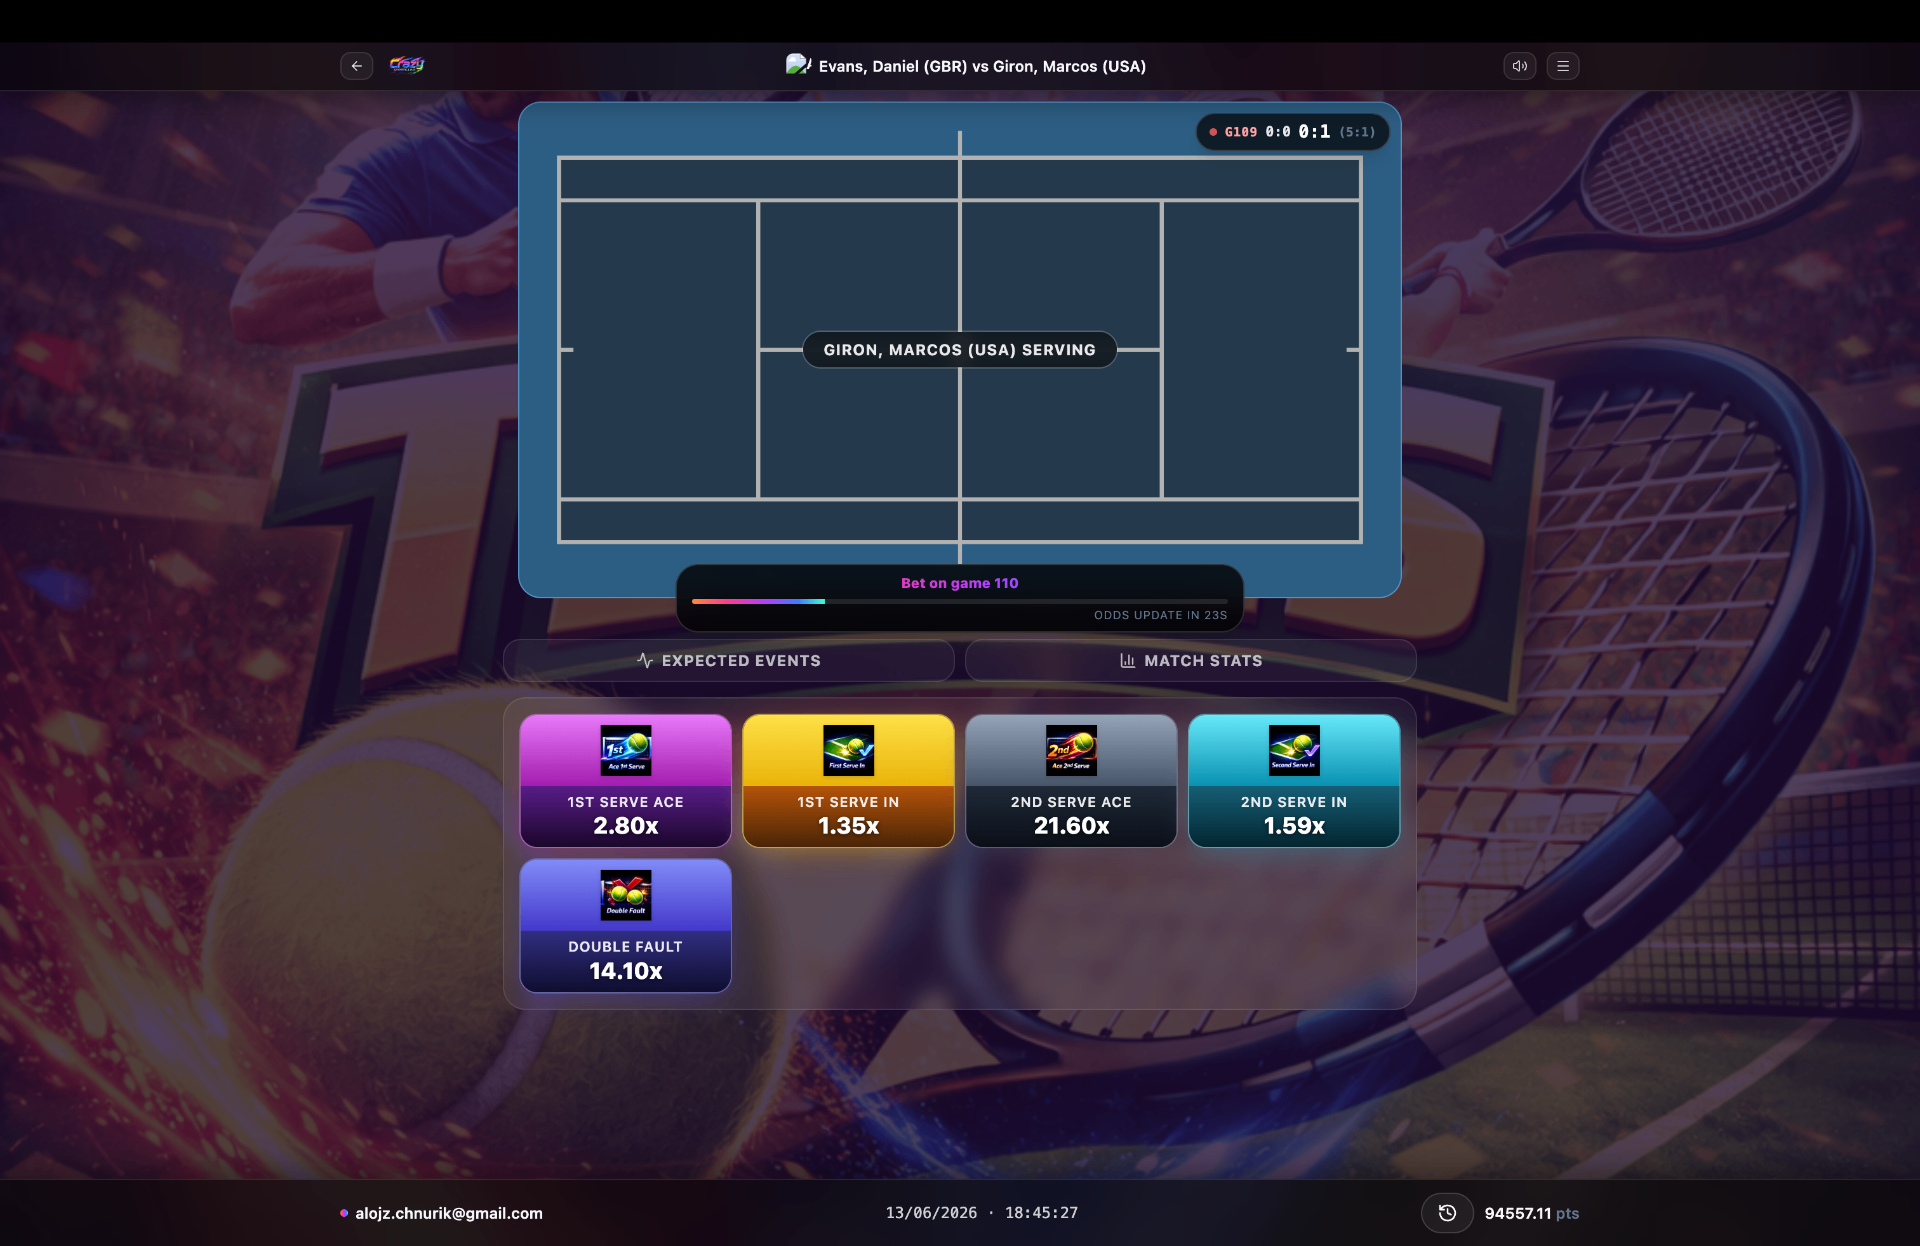Bet on Double Fault 14.10x
Image resolution: width=1920 pixels, height=1246 pixels.
pos(626,926)
